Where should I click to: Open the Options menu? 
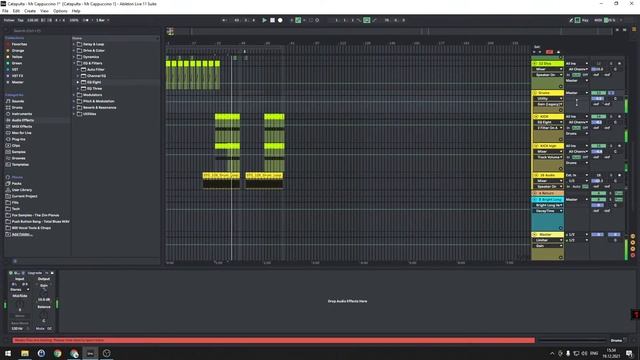[60, 11]
